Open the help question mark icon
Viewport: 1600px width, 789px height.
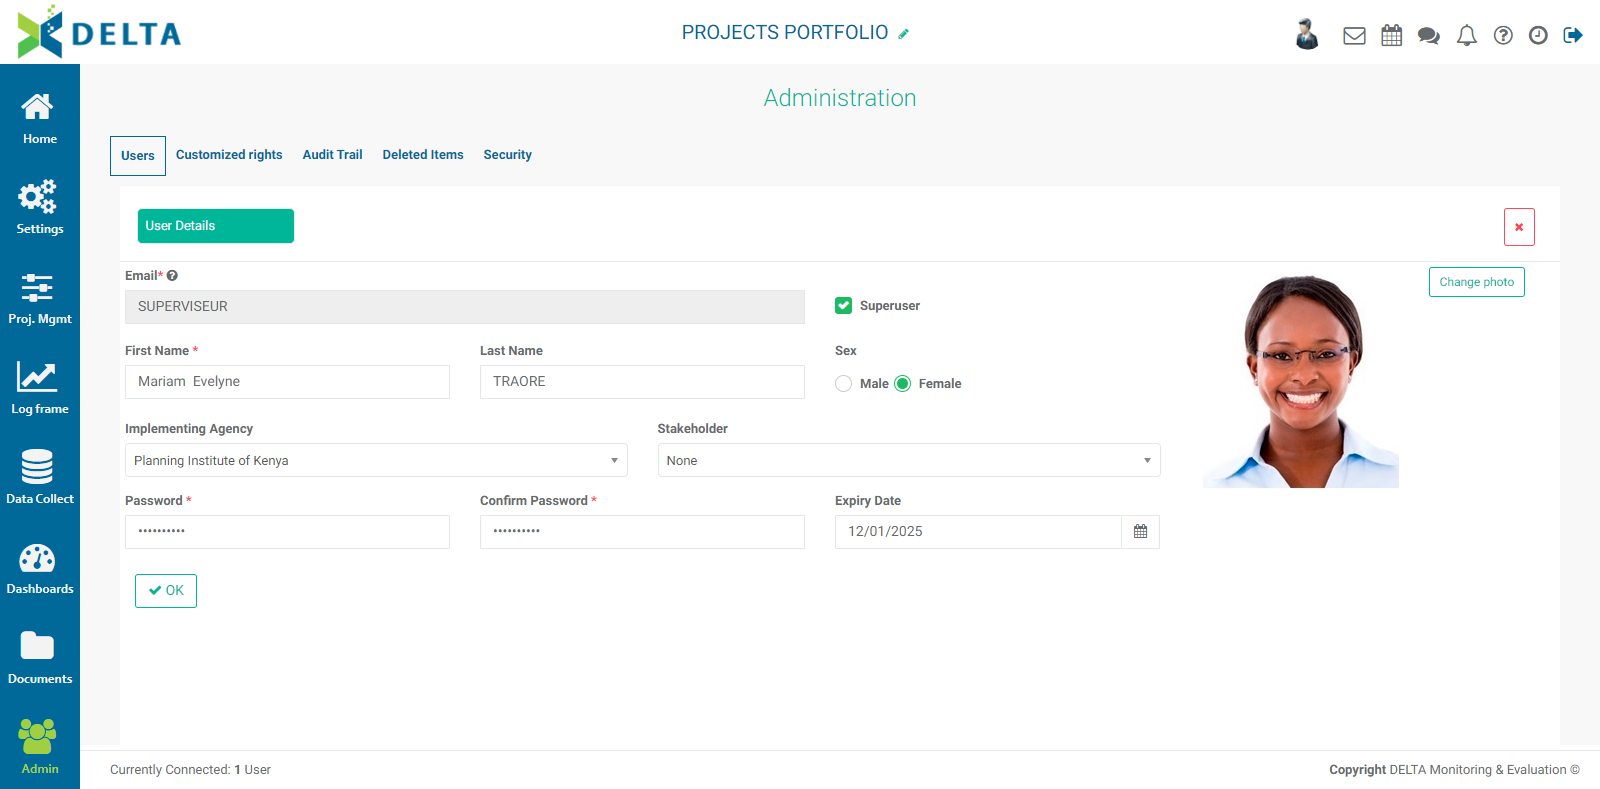(1503, 36)
